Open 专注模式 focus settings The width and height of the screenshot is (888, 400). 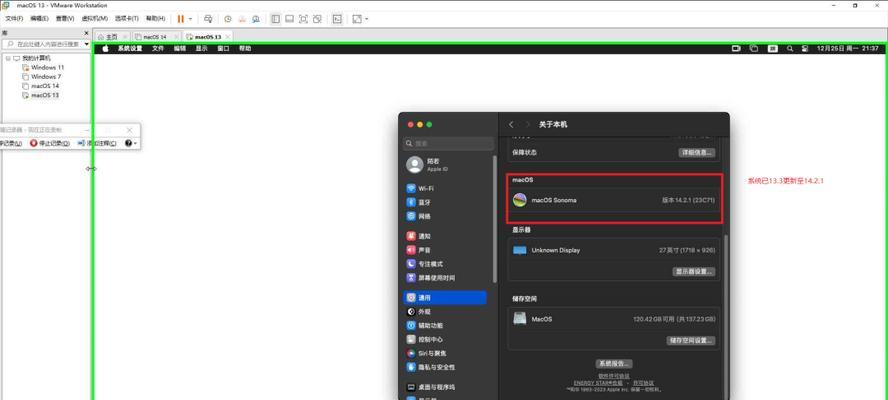pos(446,264)
